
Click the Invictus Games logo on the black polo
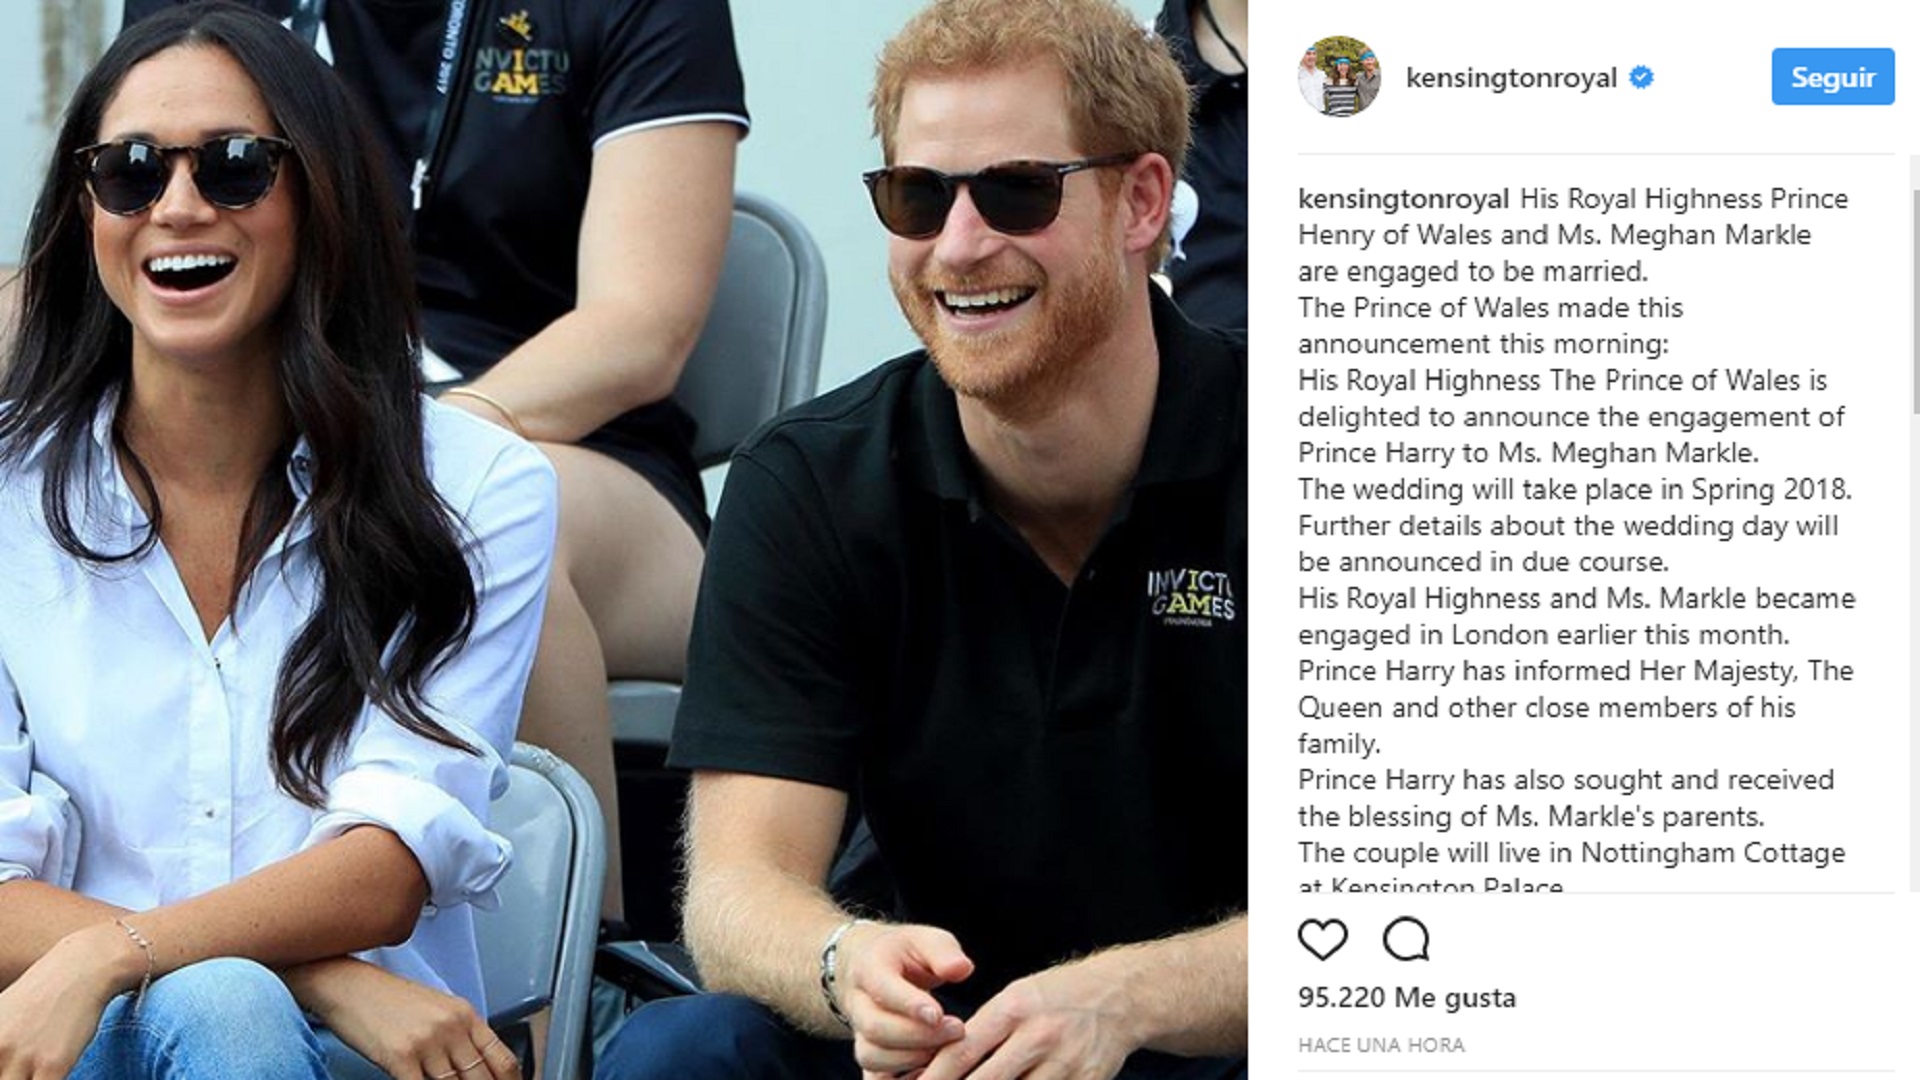click(x=1190, y=598)
